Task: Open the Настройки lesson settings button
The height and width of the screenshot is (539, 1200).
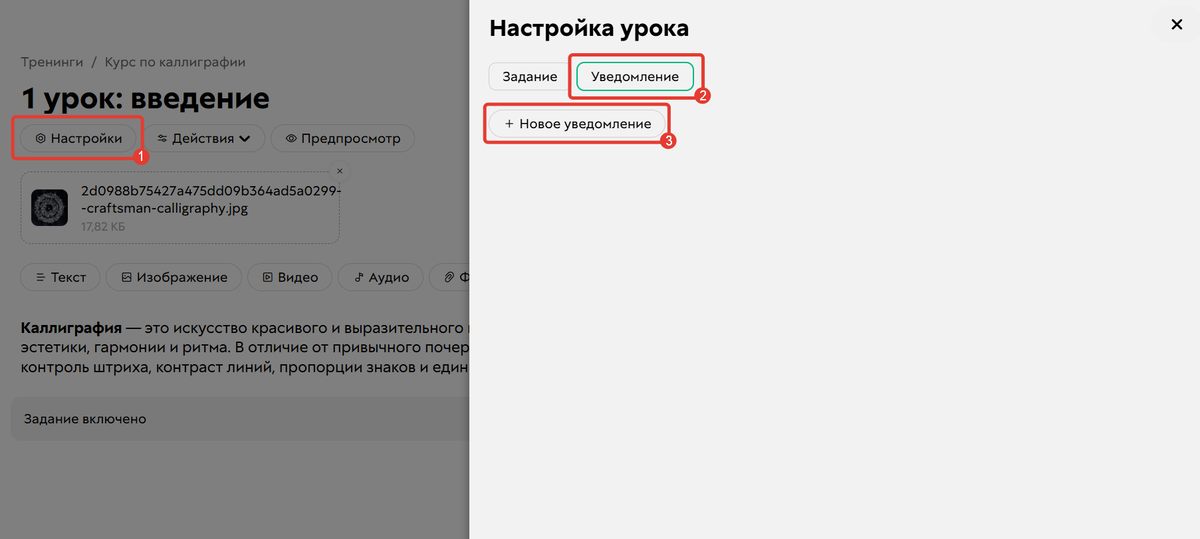Action: click(78, 138)
